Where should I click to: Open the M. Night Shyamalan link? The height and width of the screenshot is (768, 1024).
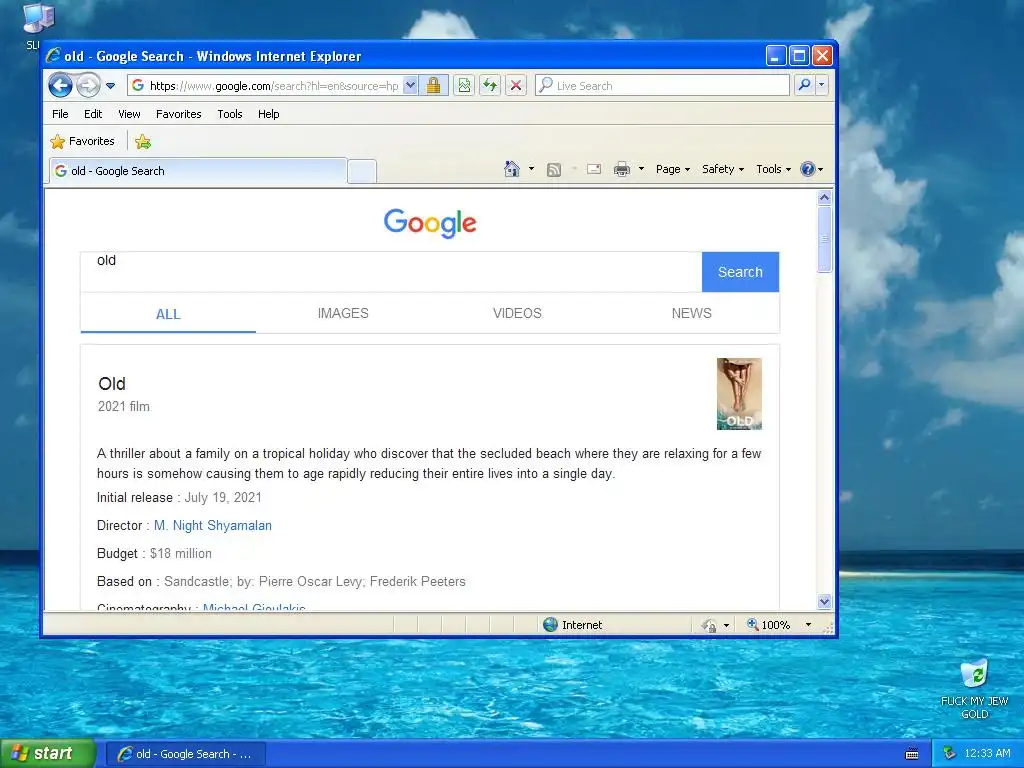[x=213, y=525]
